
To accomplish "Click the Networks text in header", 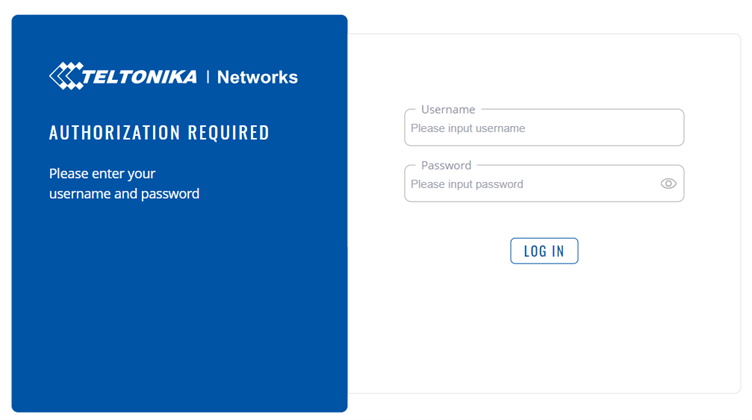I will click(257, 77).
